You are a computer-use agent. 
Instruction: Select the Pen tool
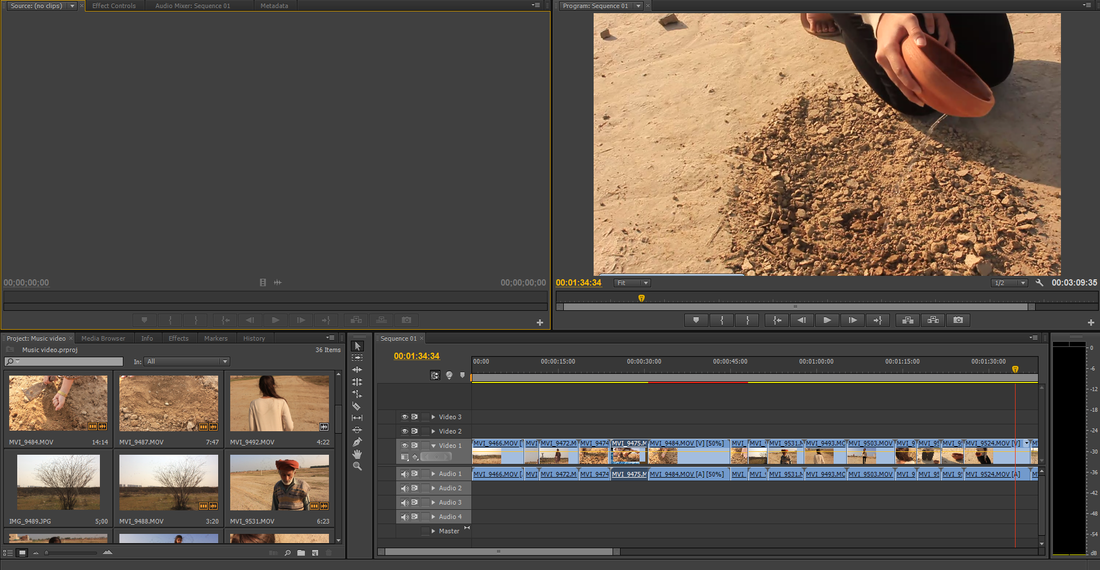pyautogui.click(x=357, y=442)
